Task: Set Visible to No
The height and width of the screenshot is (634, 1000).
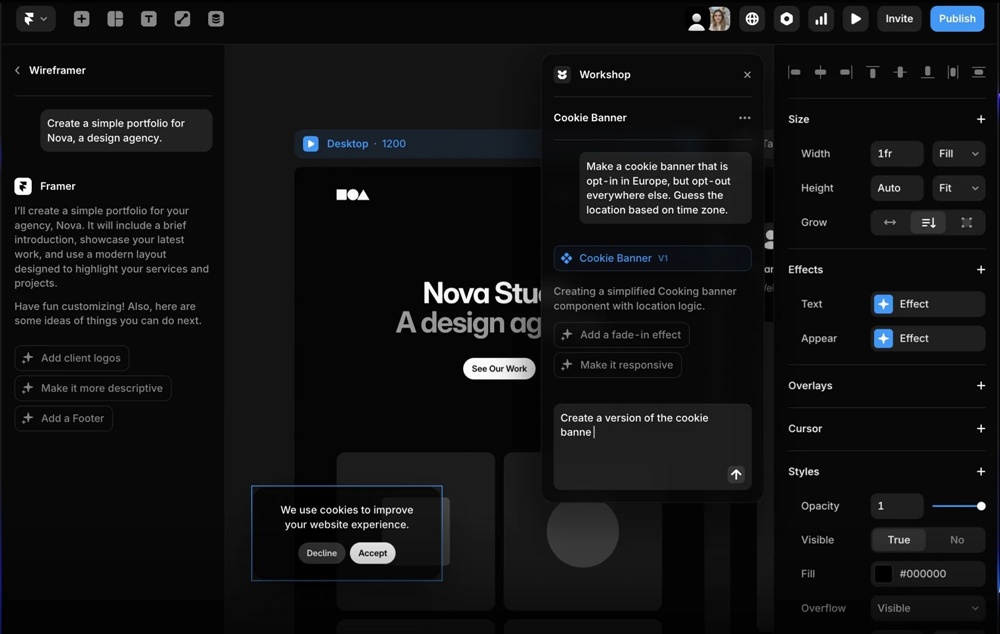Action: (957, 540)
